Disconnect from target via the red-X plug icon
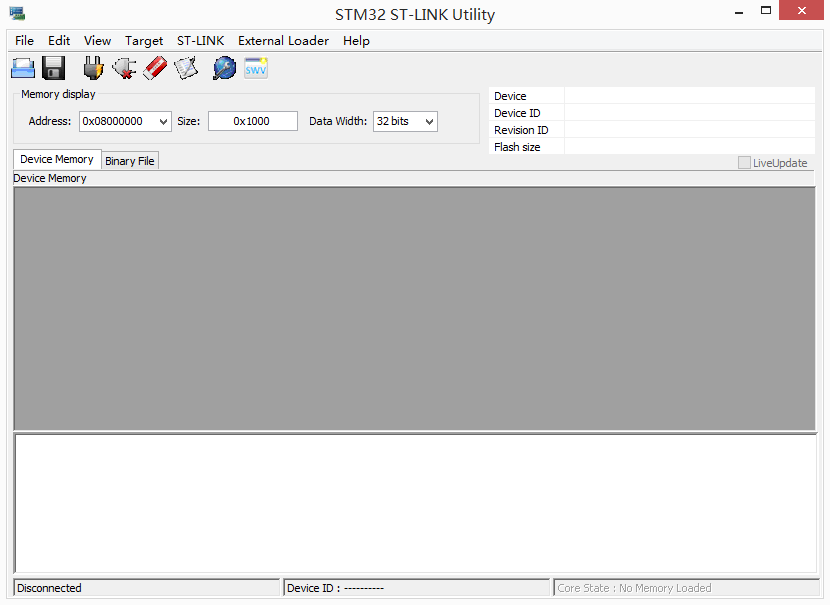Screen dimensions: 830x605 click(x=123, y=67)
